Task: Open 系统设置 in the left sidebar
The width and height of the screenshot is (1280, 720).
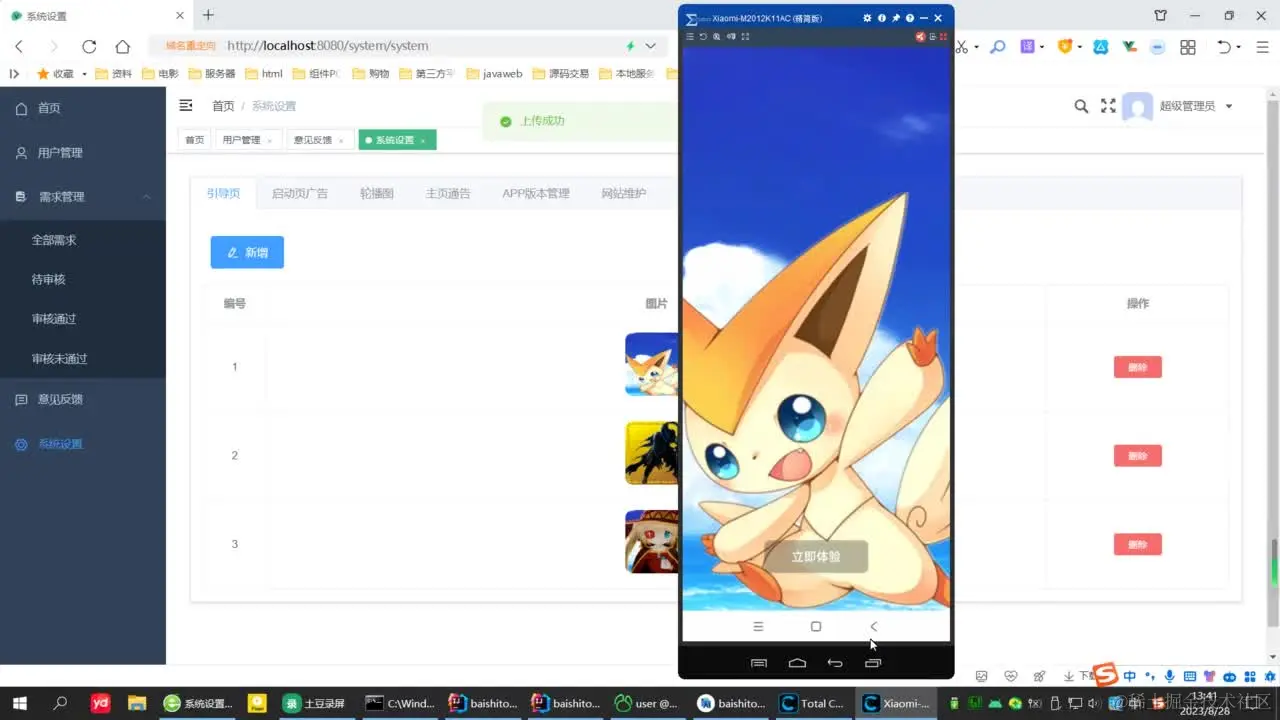Action: [x=83, y=444]
